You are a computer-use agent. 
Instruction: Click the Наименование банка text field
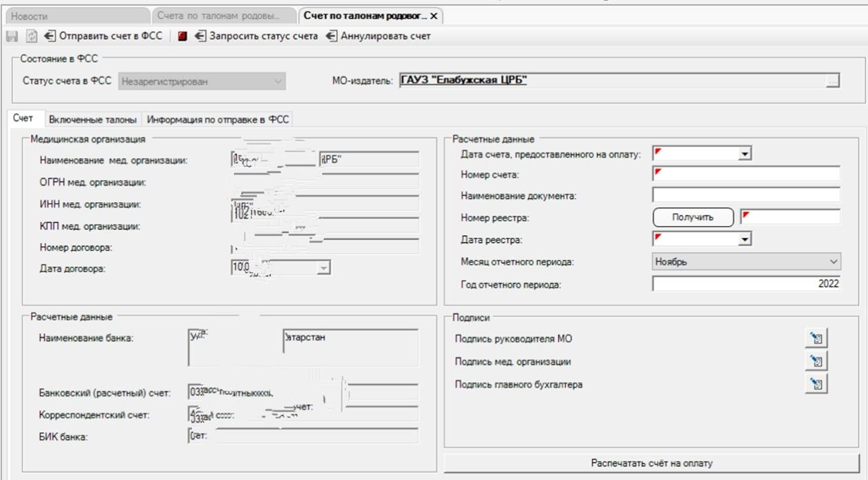click(303, 348)
